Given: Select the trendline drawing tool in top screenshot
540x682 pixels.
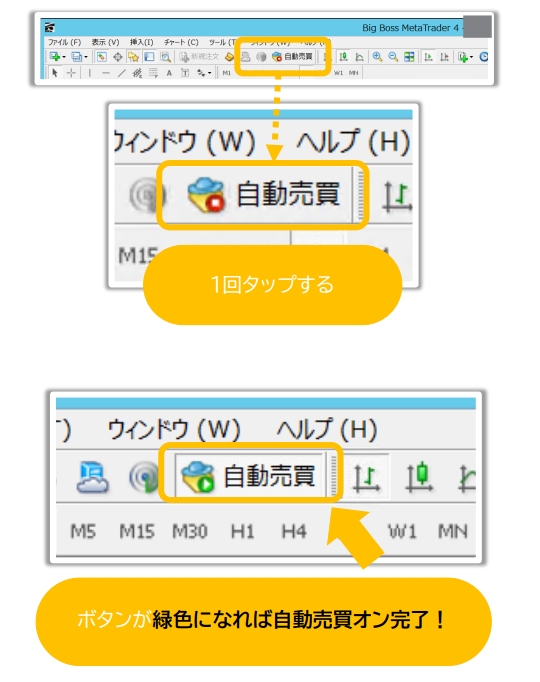Looking at the screenshot, I should pyautogui.click(x=122, y=73).
